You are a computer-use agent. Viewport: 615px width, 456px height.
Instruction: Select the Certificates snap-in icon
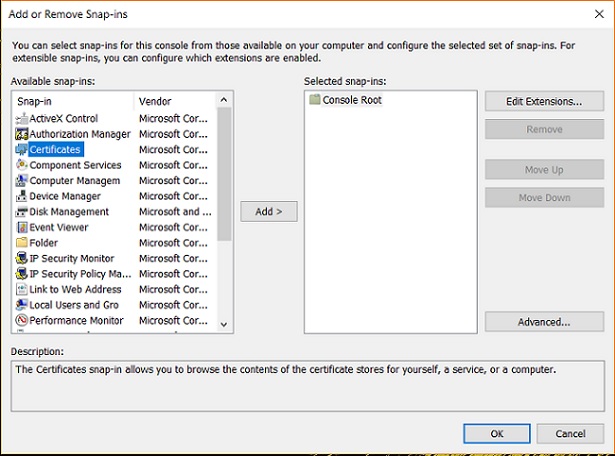pos(22,150)
